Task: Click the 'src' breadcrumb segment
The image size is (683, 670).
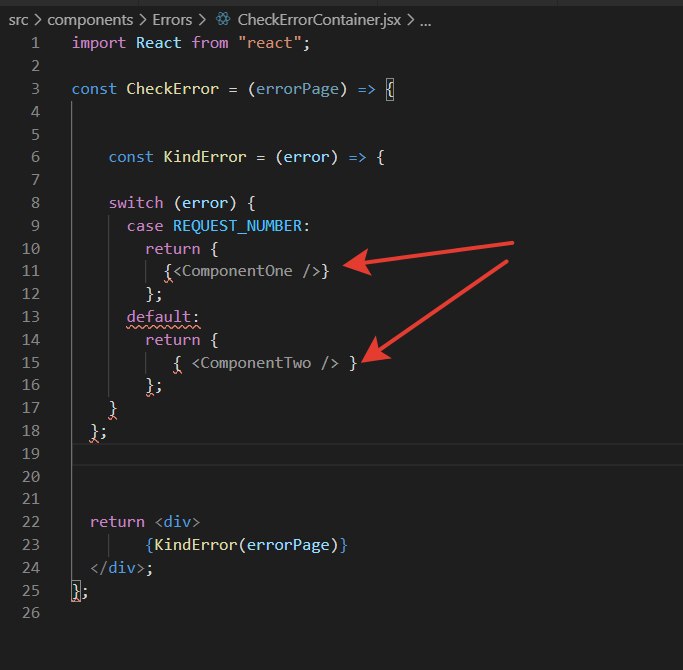Action: coord(18,20)
